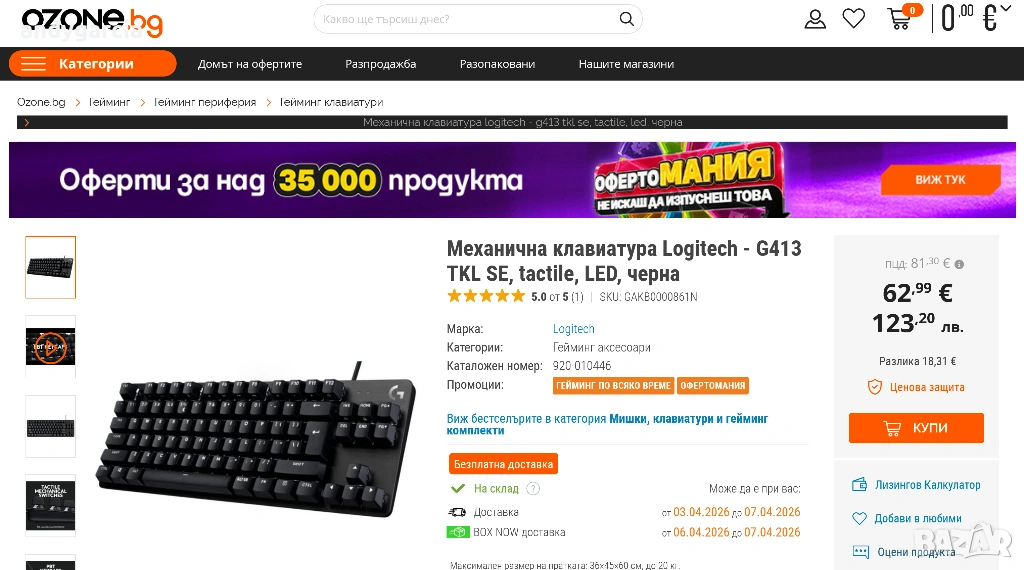Click the search magnifier icon
This screenshot has width=1024, height=570.
pos(626,19)
